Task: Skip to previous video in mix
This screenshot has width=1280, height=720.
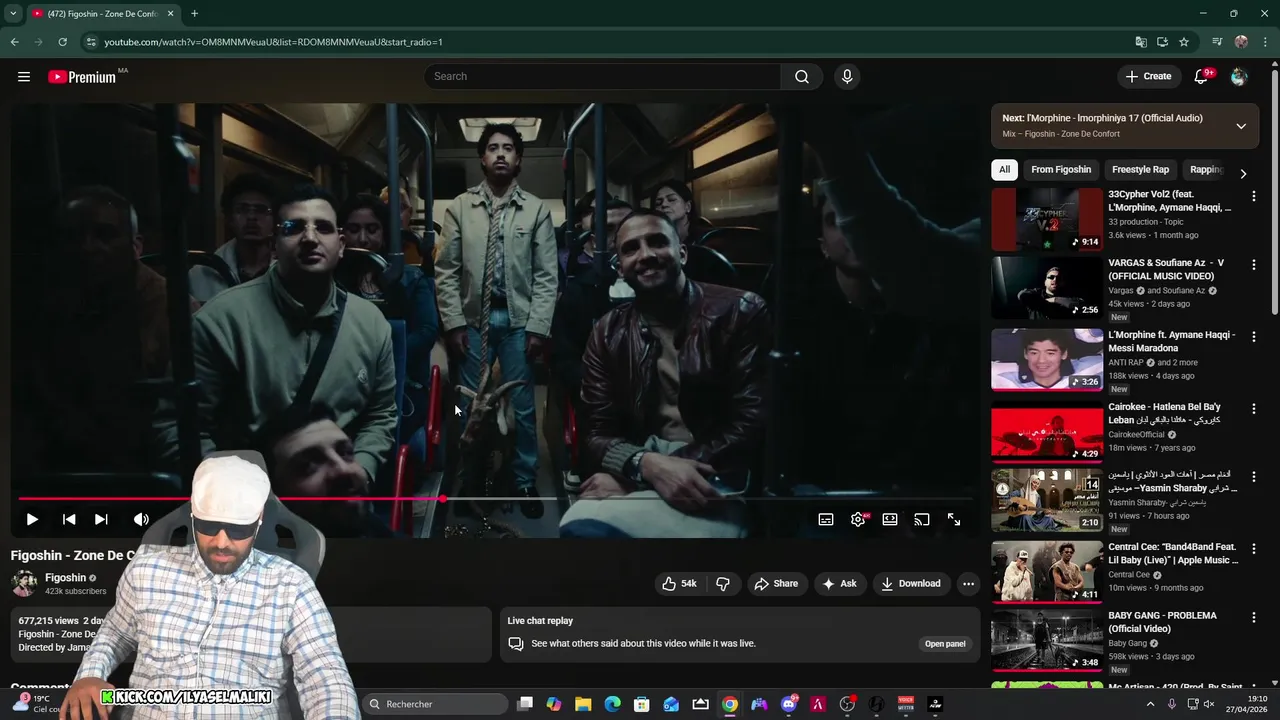Action: coord(69,519)
